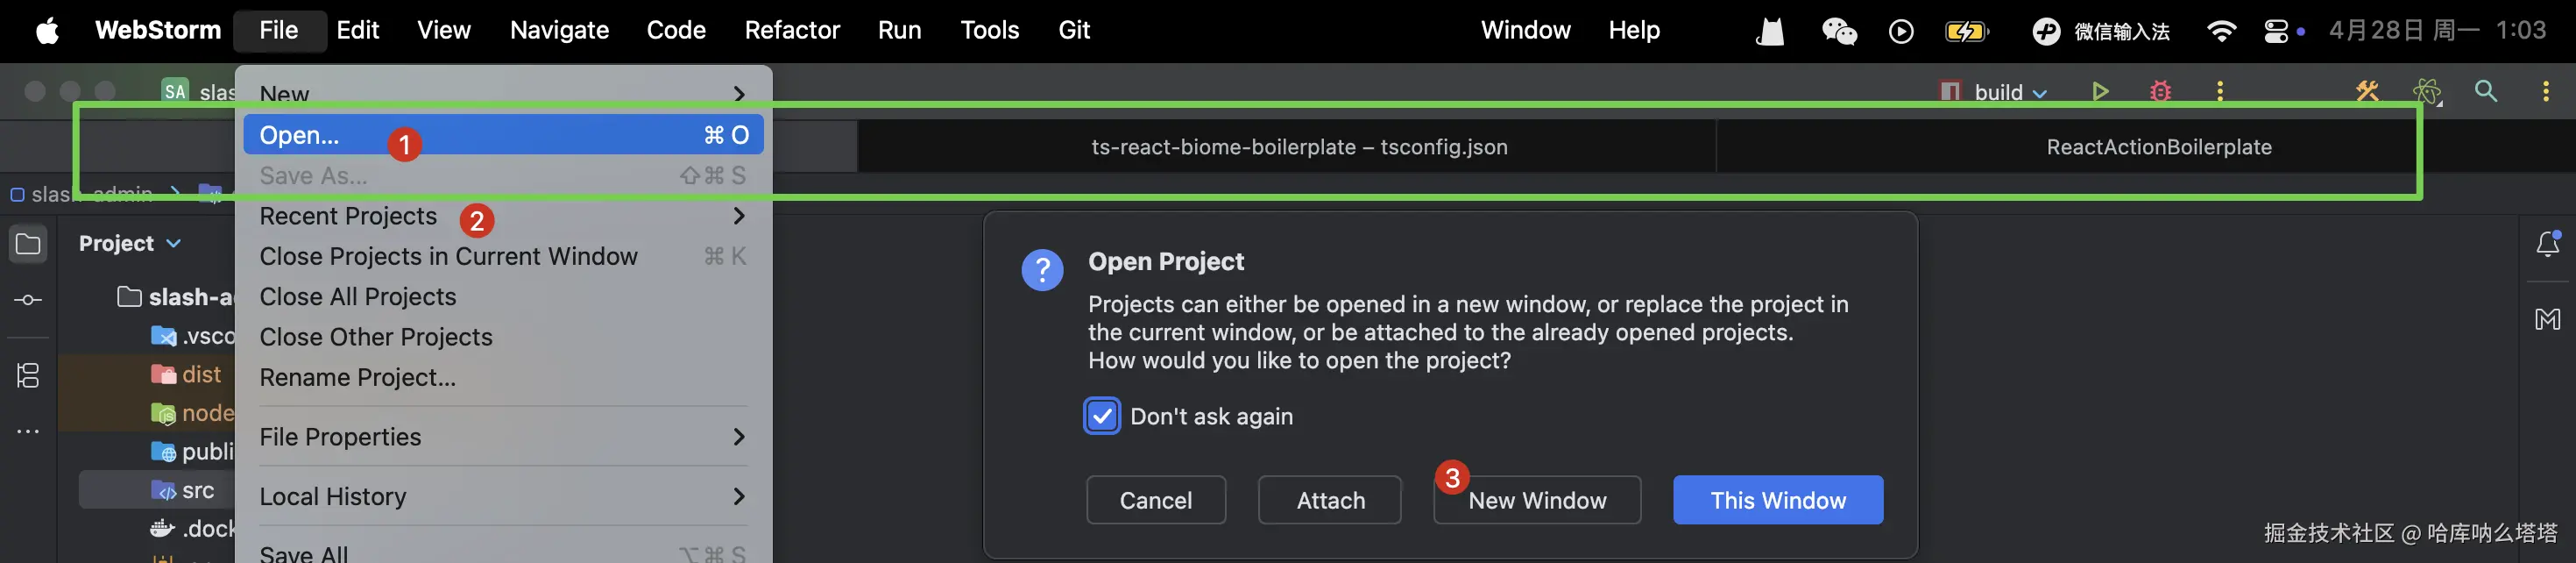Open the Structure tool window icon
This screenshot has height=563, width=2576.
coord(28,376)
